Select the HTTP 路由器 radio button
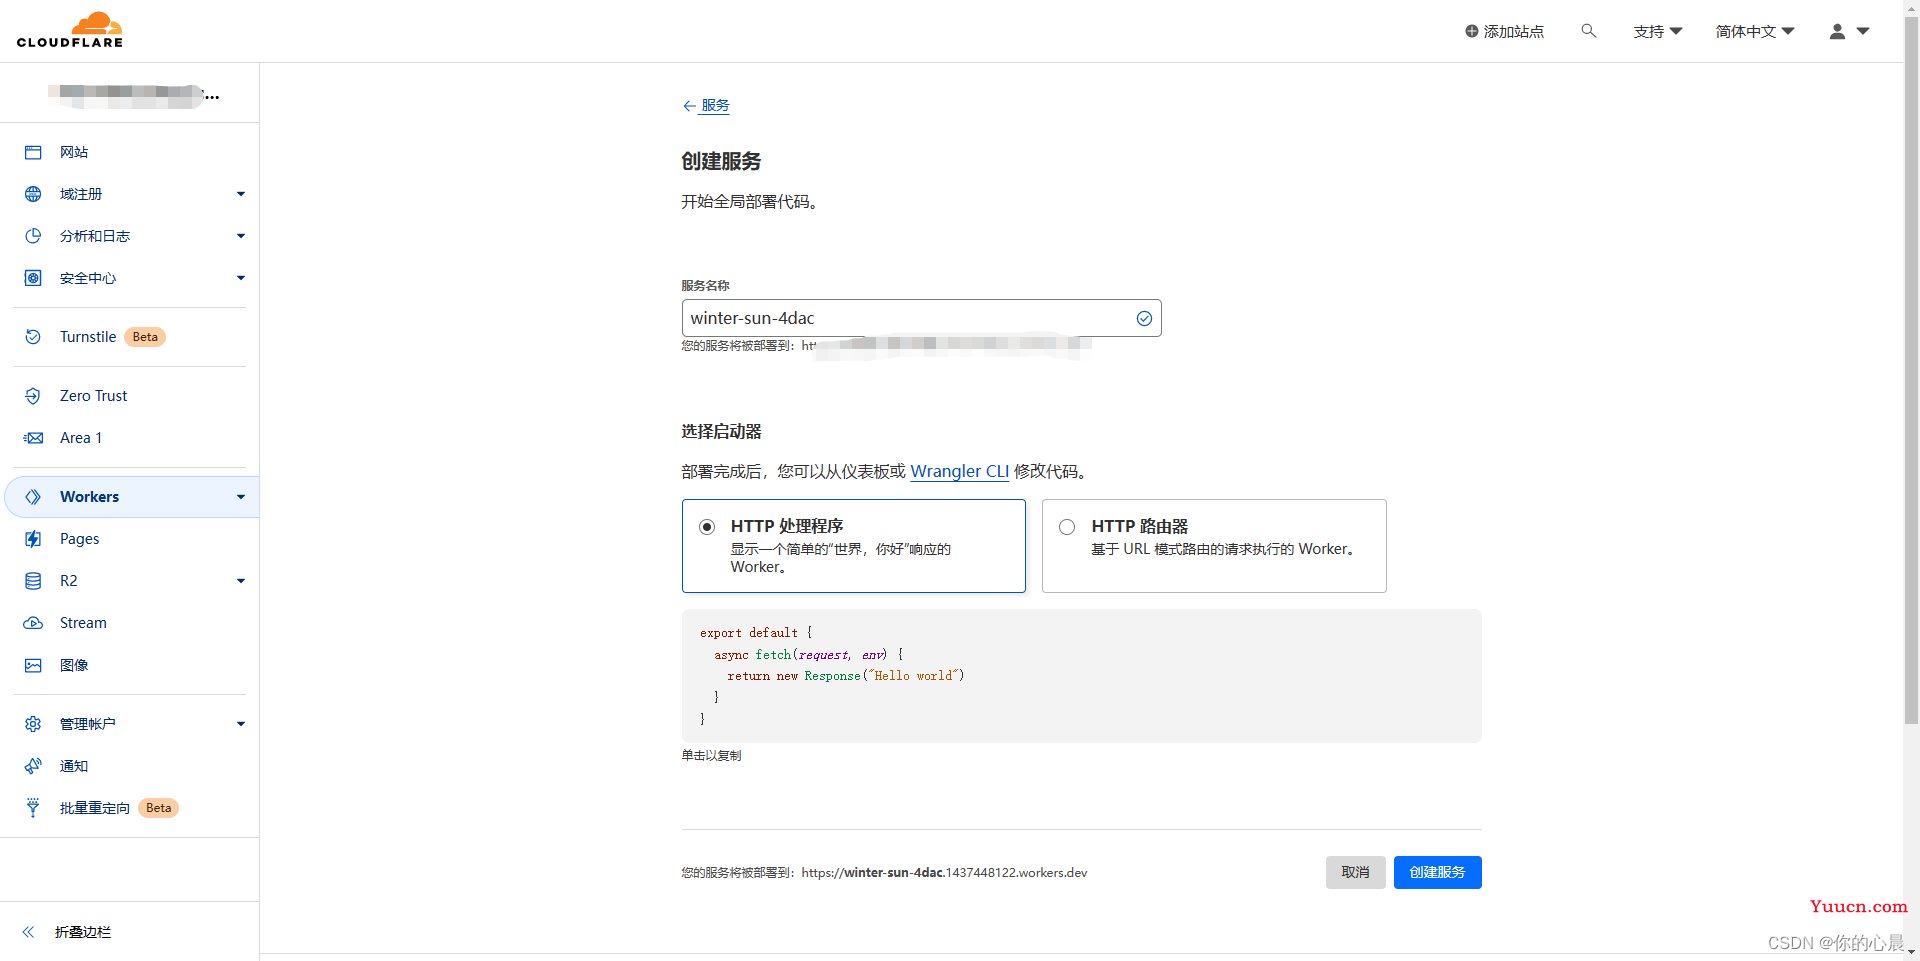 click(x=1067, y=527)
